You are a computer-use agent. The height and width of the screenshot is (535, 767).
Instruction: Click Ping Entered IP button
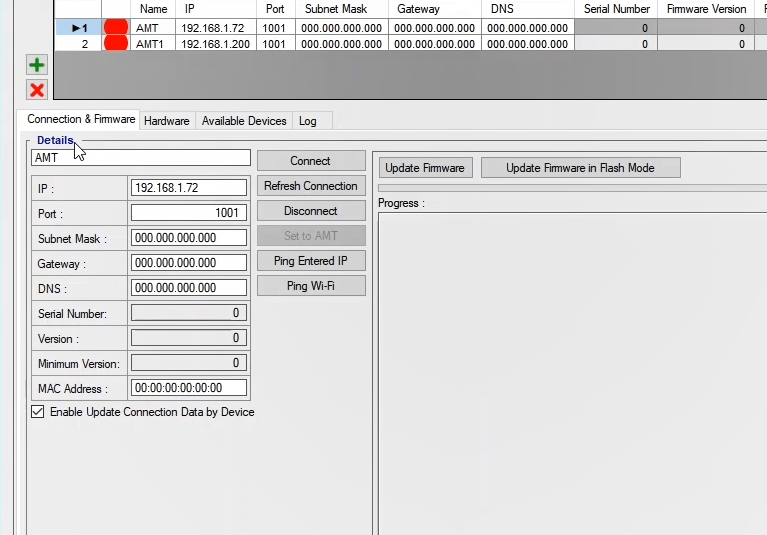pos(311,261)
